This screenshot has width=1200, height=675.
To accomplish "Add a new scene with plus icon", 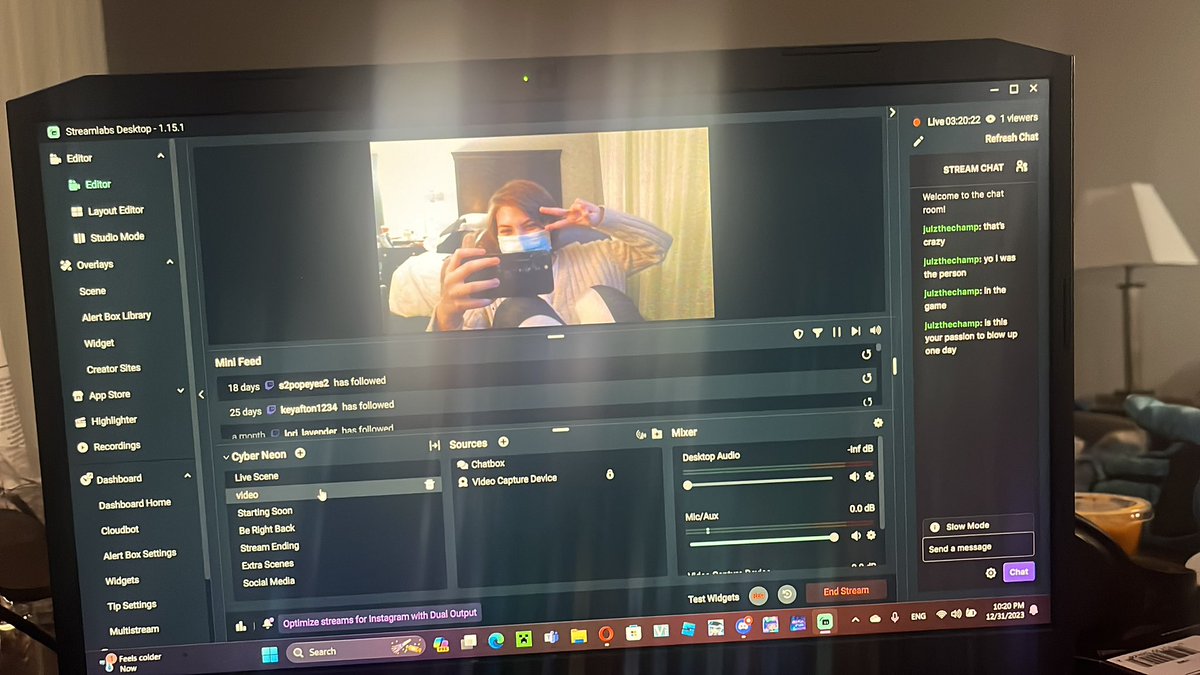I will pos(300,454).
